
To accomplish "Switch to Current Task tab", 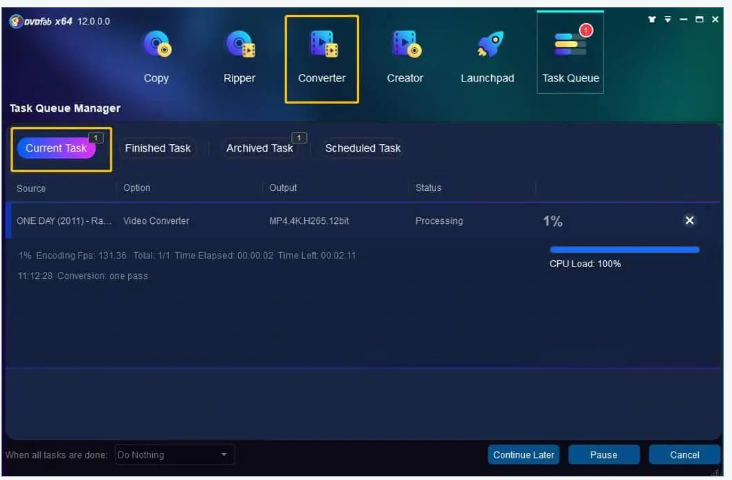I will point(56,148).
